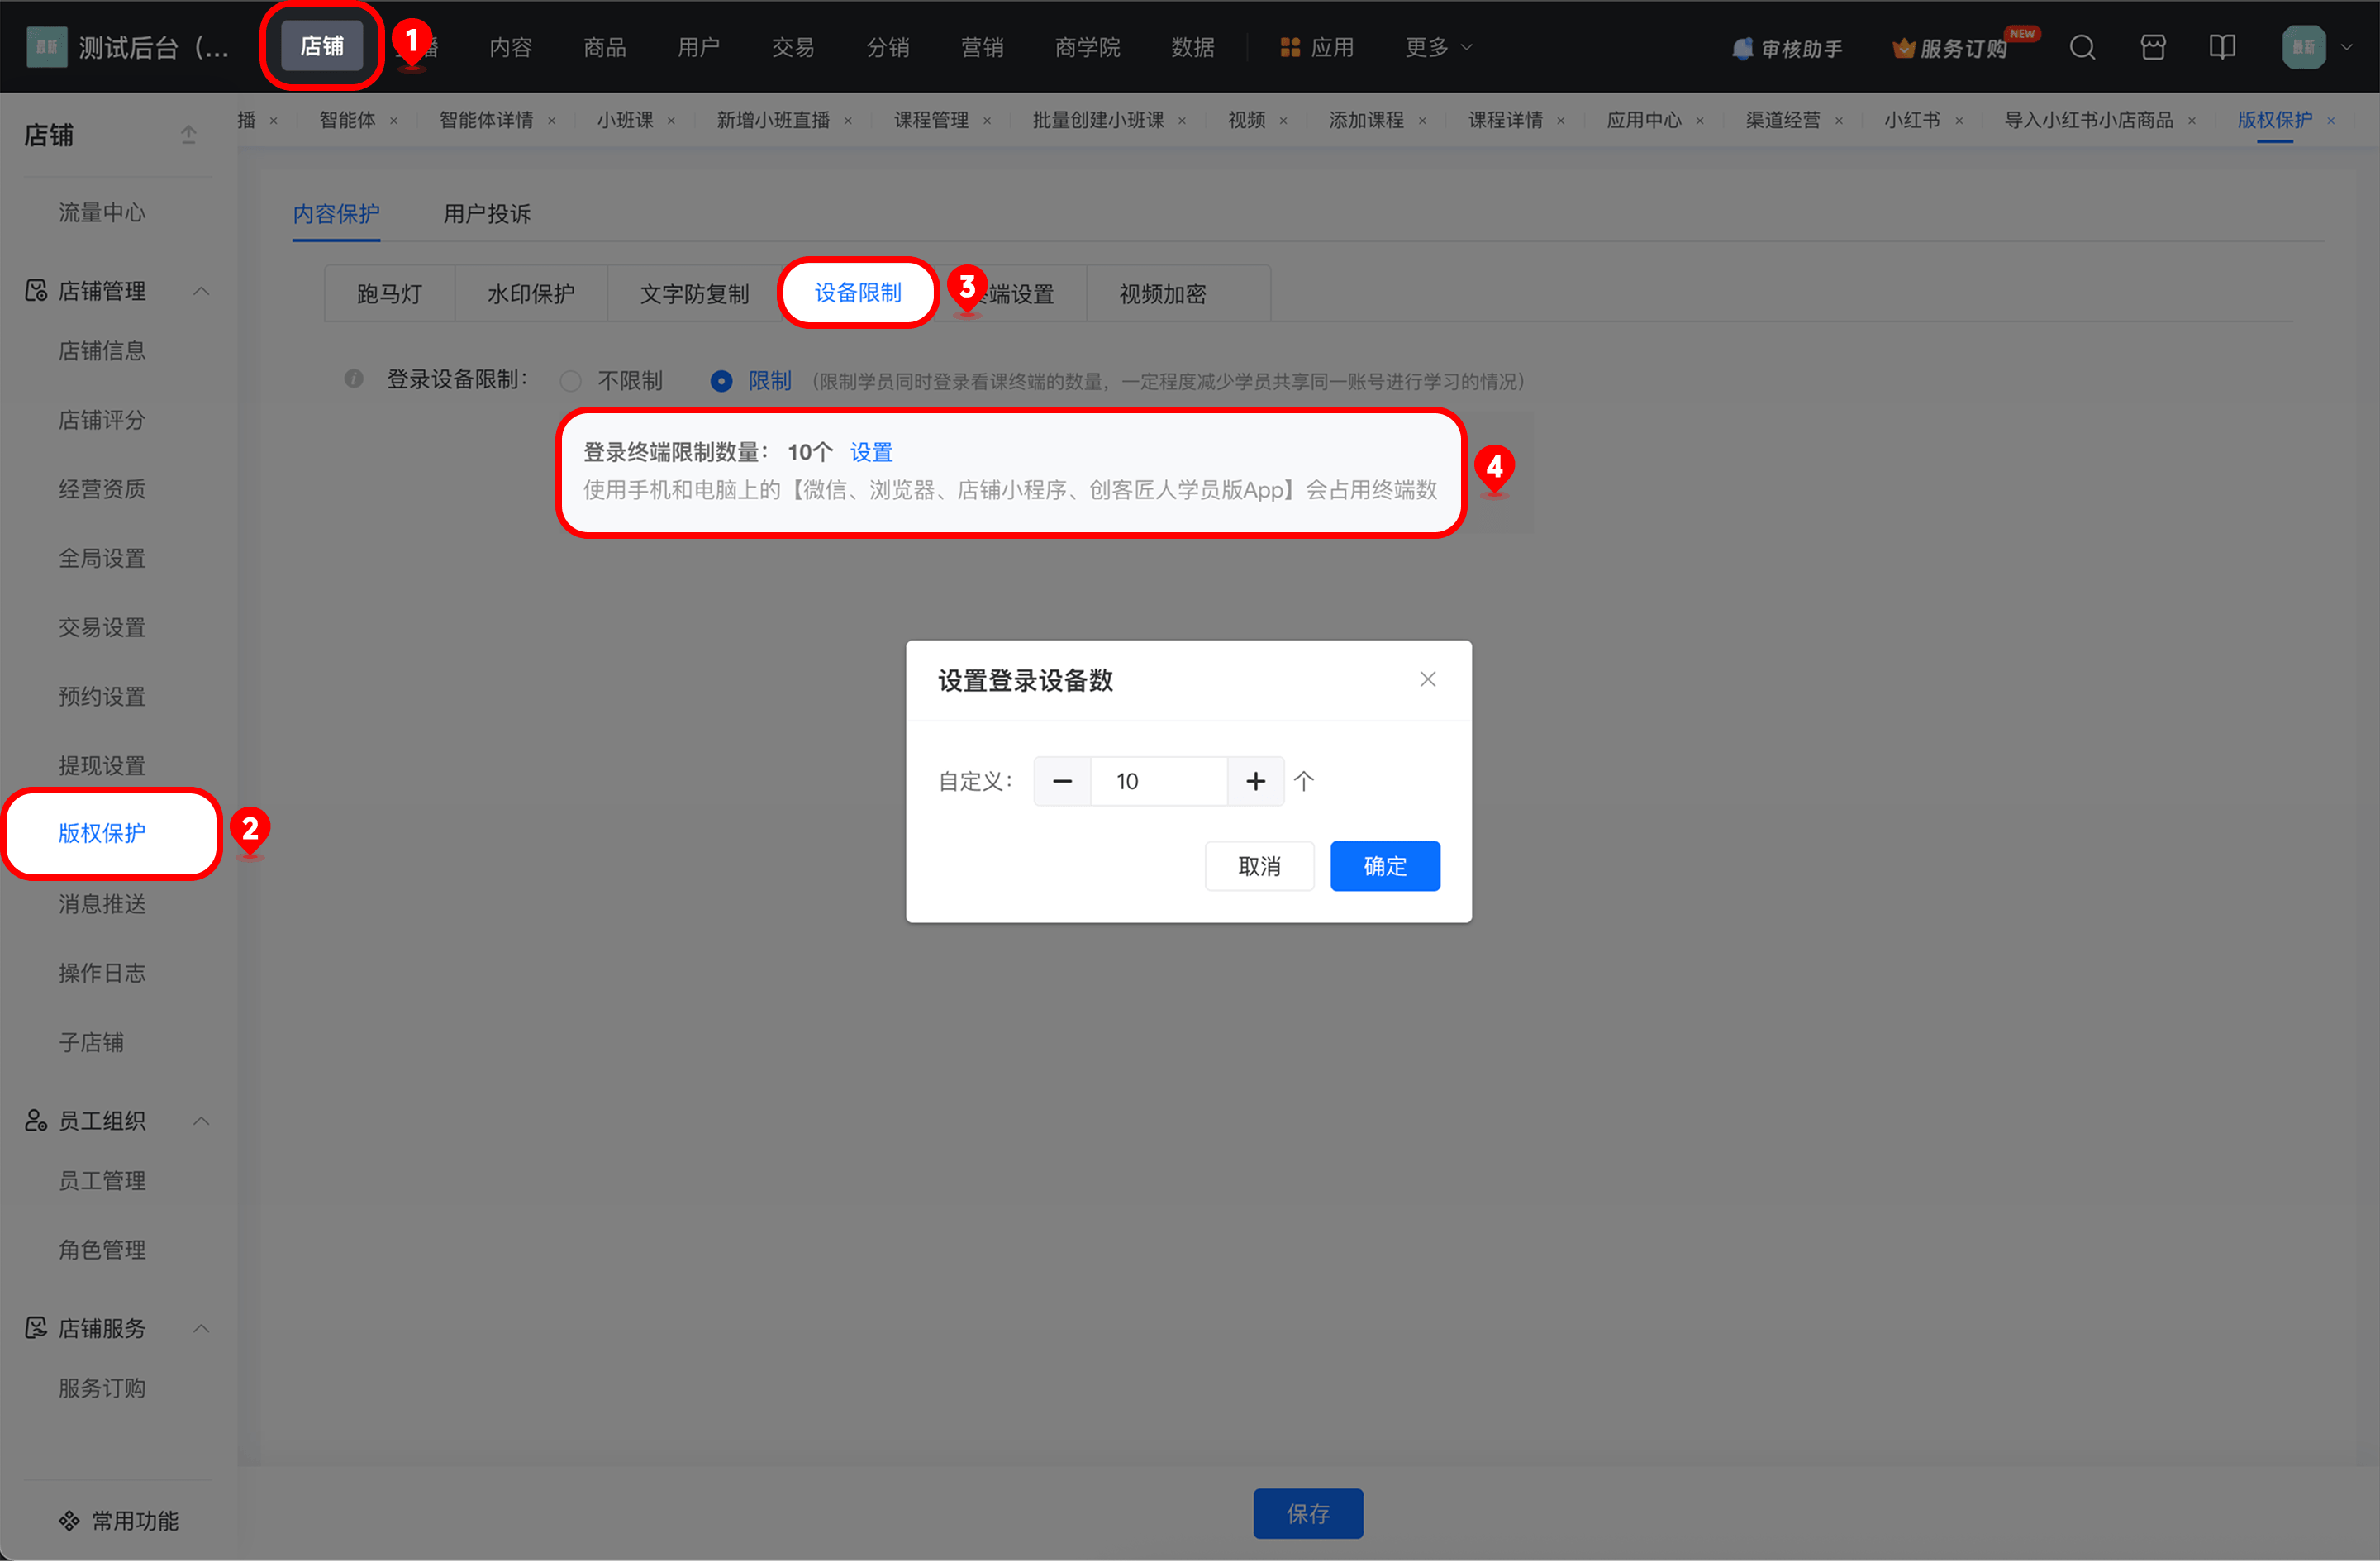Open 员工管理 in the sidebar
Screen dimensions: 2380x1562
(102, 1181)
